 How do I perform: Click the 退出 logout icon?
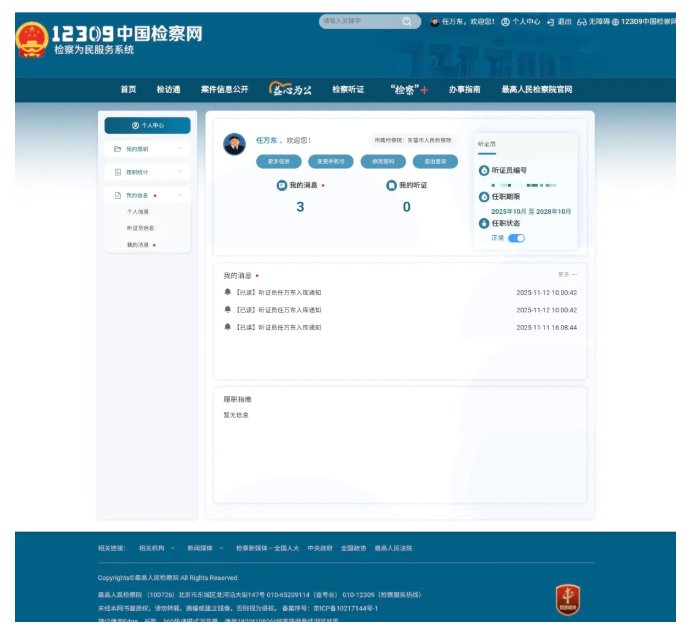pos(550,21)
